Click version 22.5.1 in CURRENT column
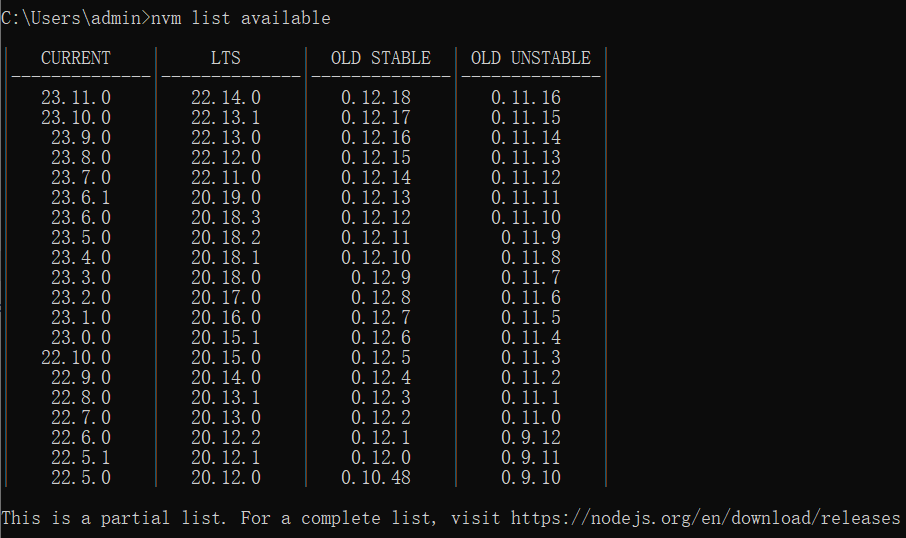Screen dimensions: 906x538 81,458
